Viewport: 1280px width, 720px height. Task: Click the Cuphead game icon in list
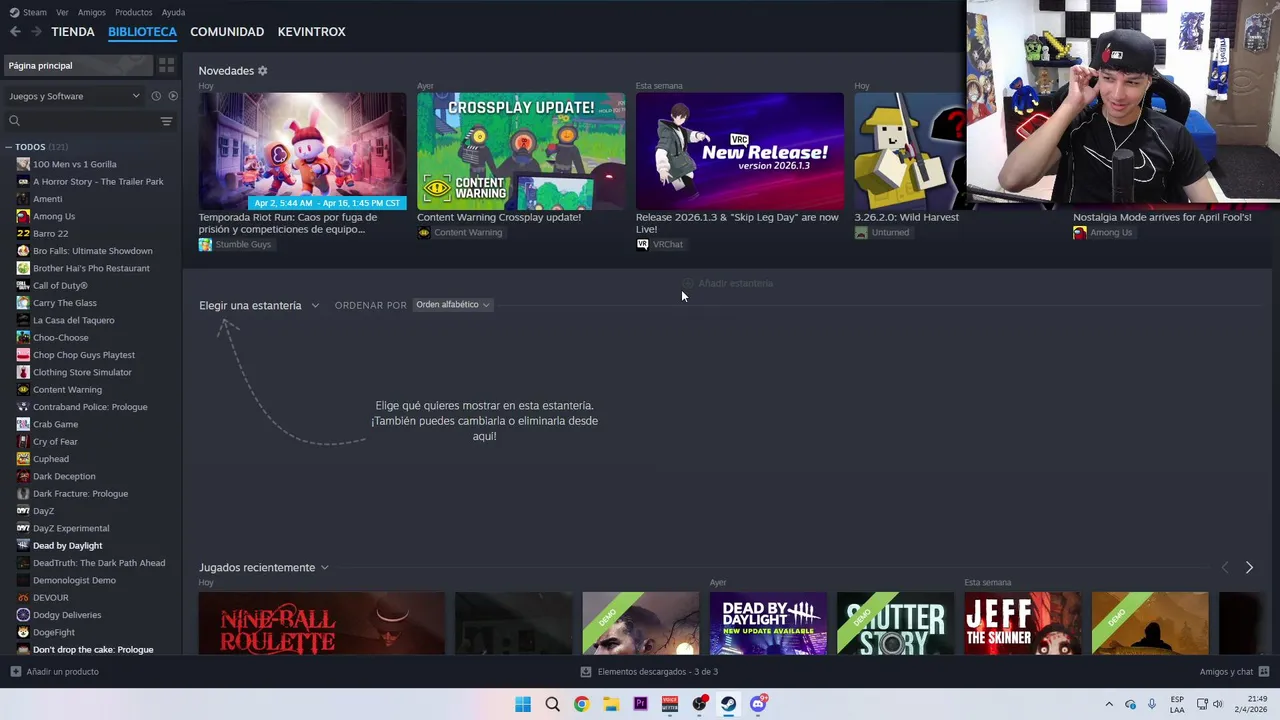pyautogui.click(x=23, y=459)
